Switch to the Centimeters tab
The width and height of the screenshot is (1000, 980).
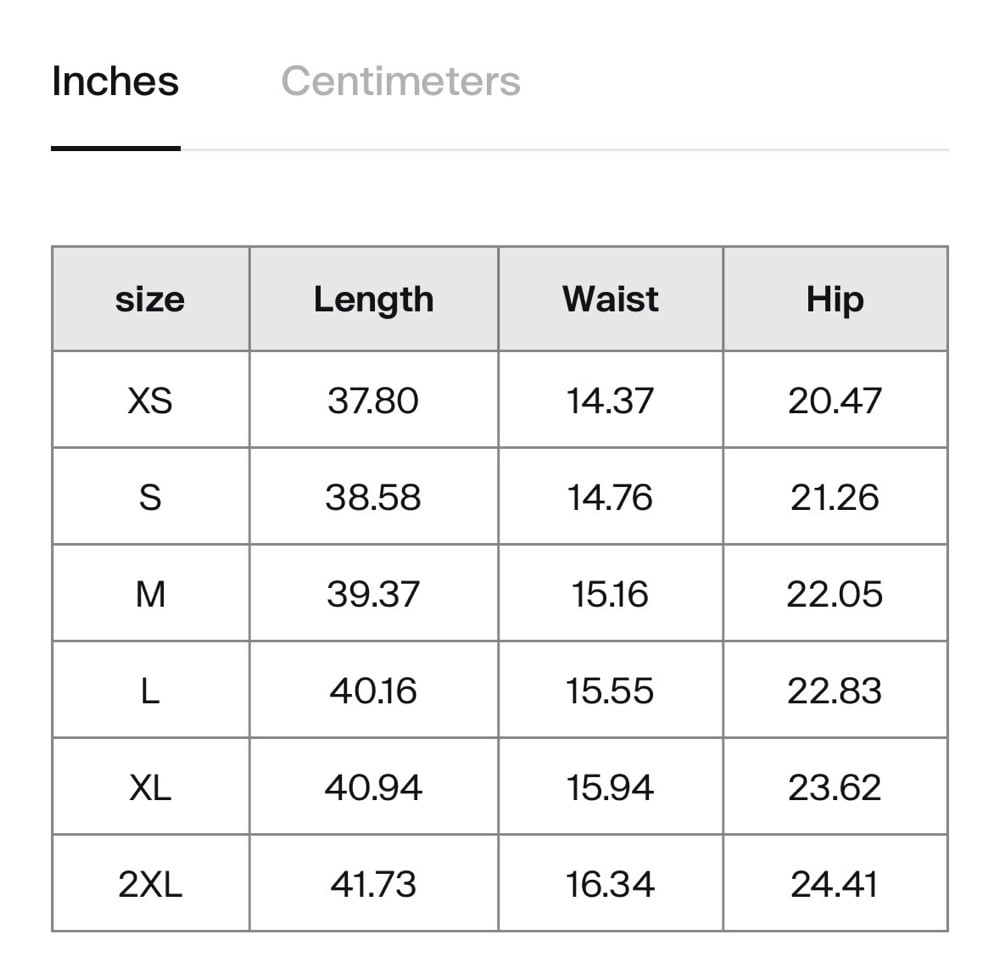tap(400, 81)
